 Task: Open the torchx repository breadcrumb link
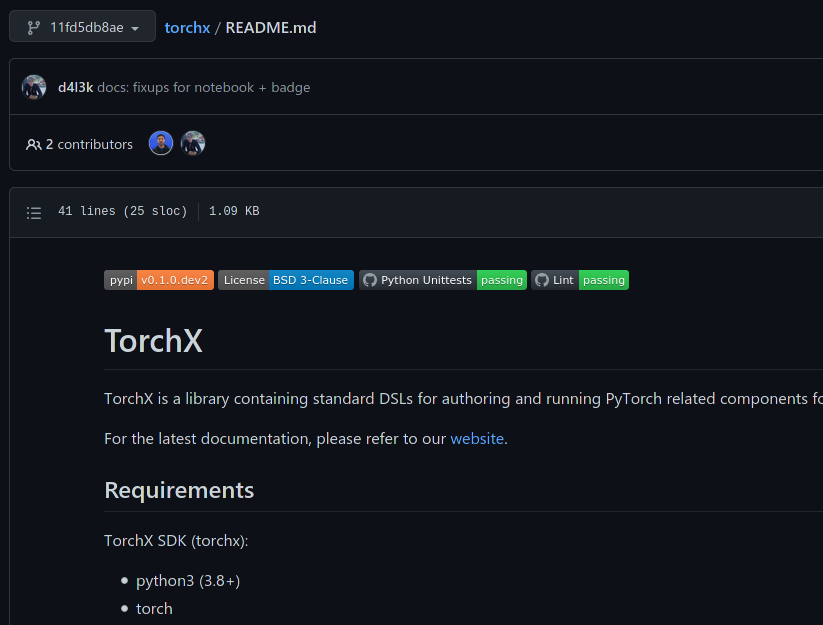click(187, 28)
